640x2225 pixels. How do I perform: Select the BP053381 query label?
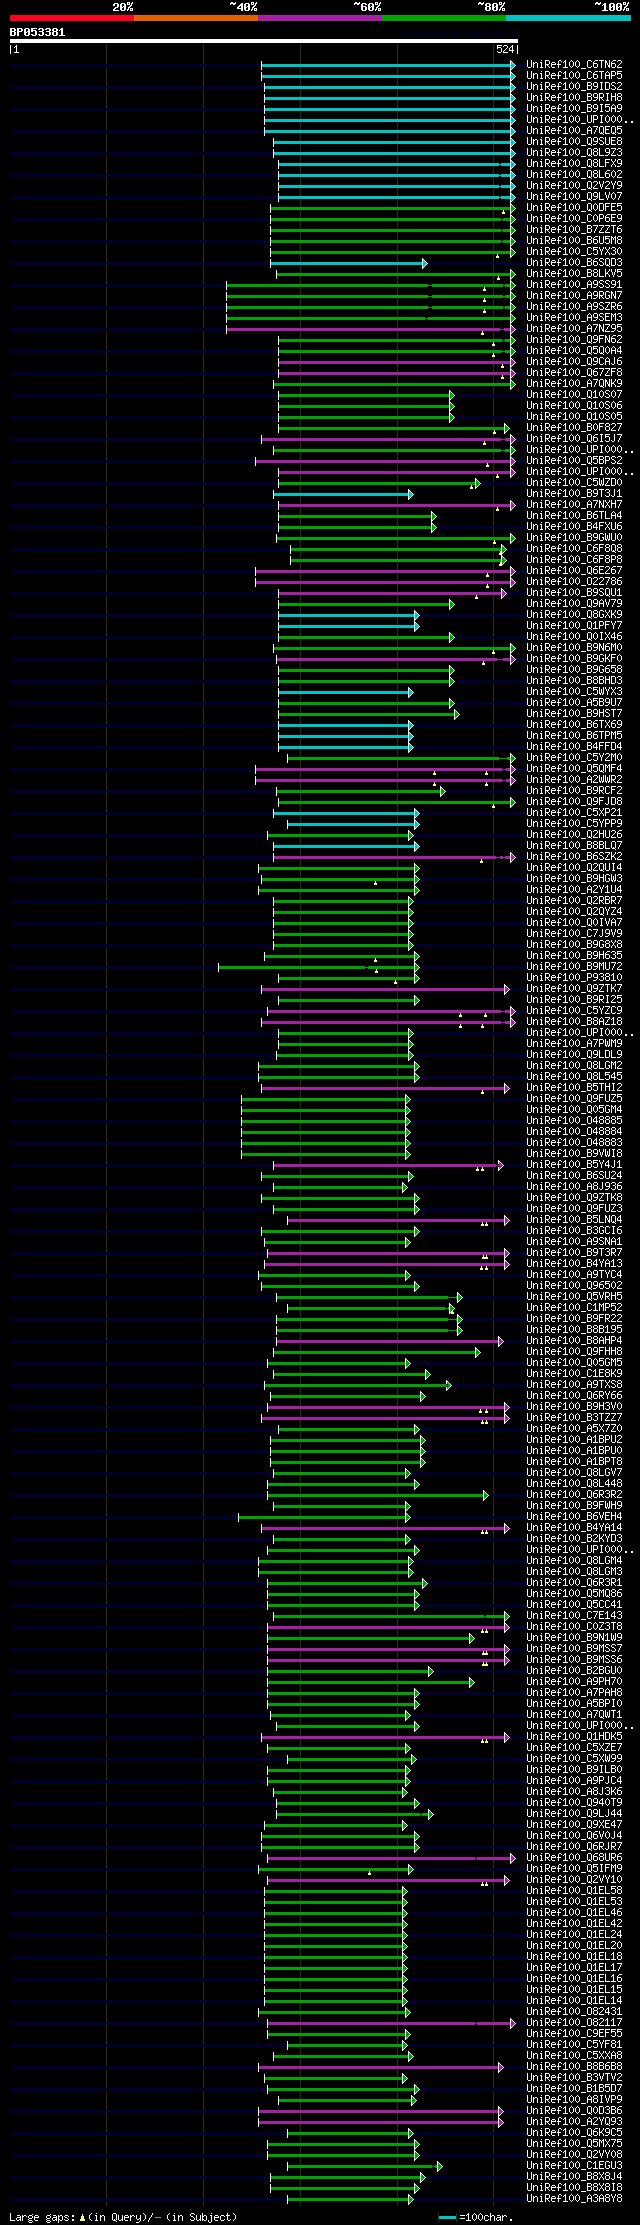coord(38,32)
